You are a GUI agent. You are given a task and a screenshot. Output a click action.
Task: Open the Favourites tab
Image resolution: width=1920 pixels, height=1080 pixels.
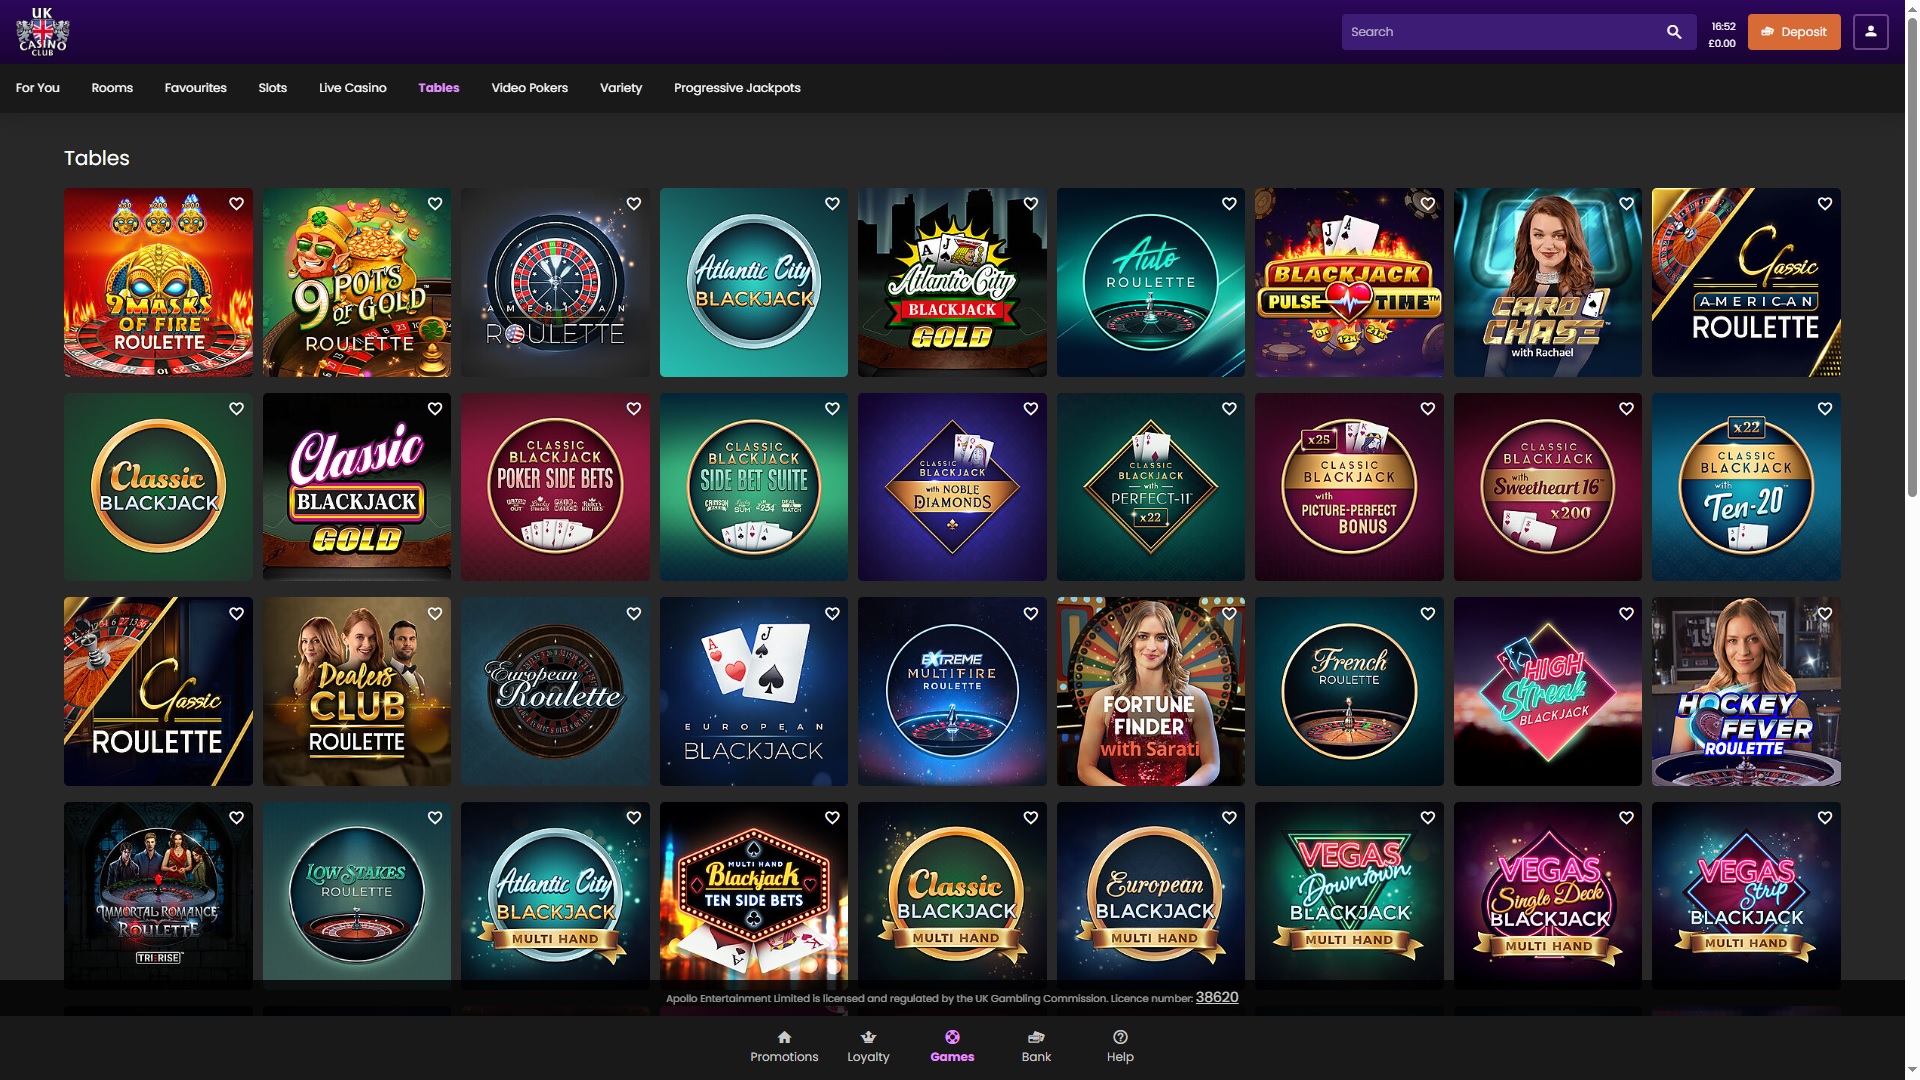(195, 88)
